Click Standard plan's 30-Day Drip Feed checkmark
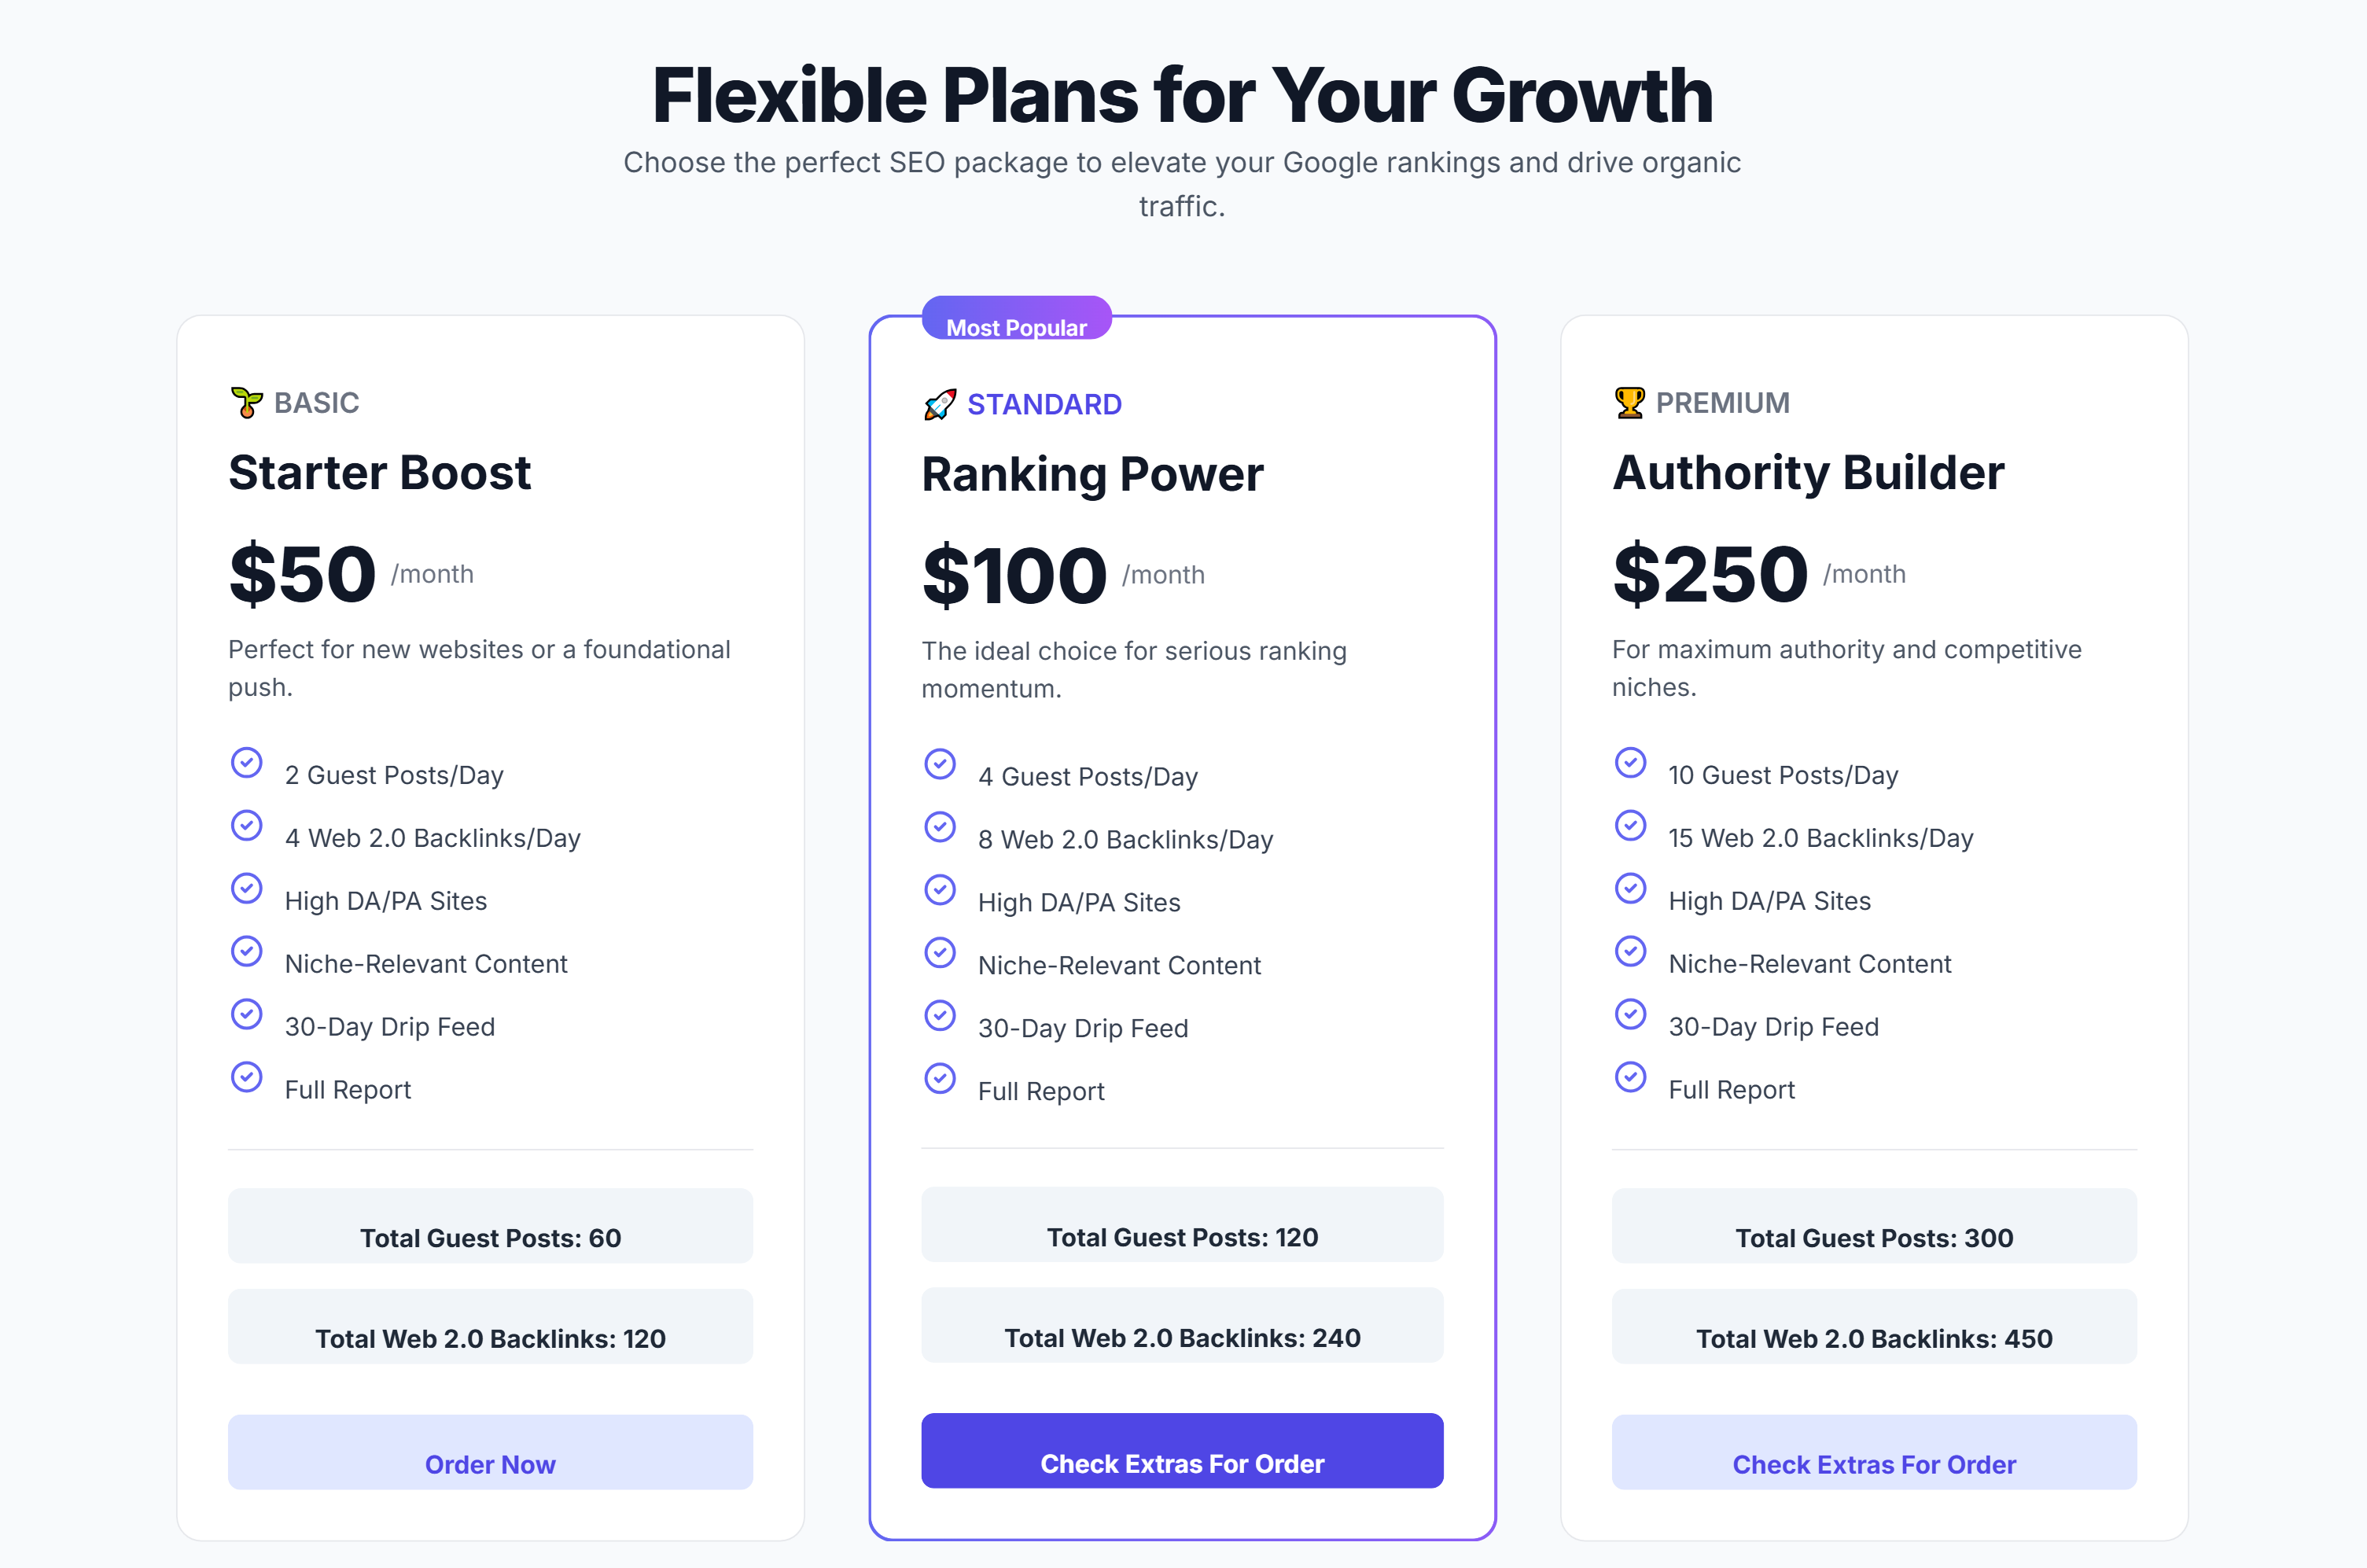 [939, 1016]
